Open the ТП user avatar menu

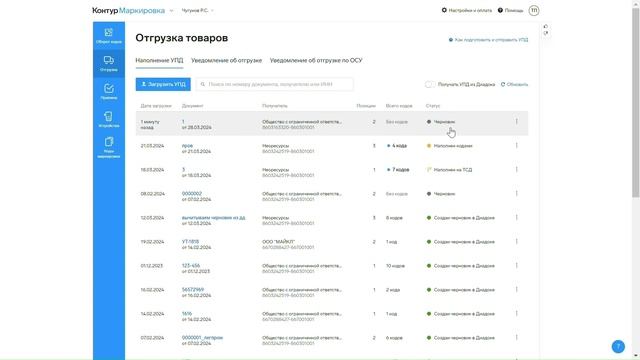point(533,10)
